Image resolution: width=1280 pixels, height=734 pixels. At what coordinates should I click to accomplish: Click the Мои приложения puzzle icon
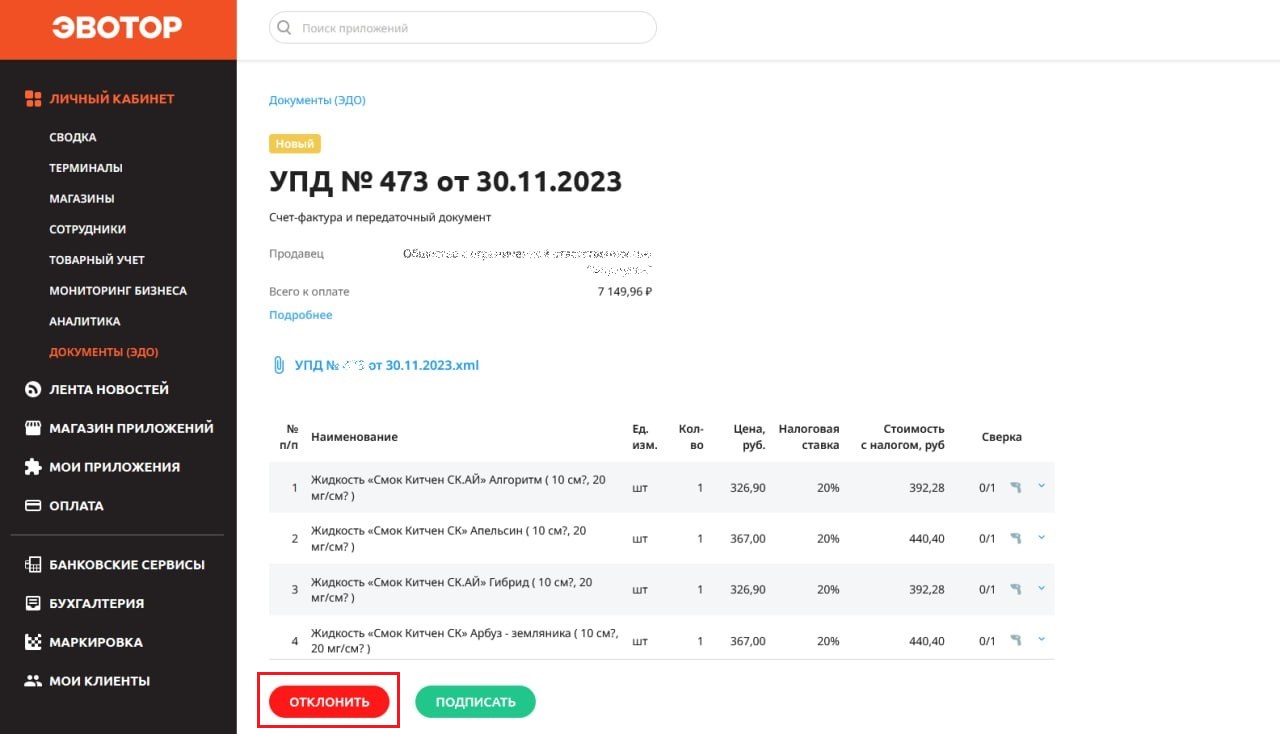33,467
